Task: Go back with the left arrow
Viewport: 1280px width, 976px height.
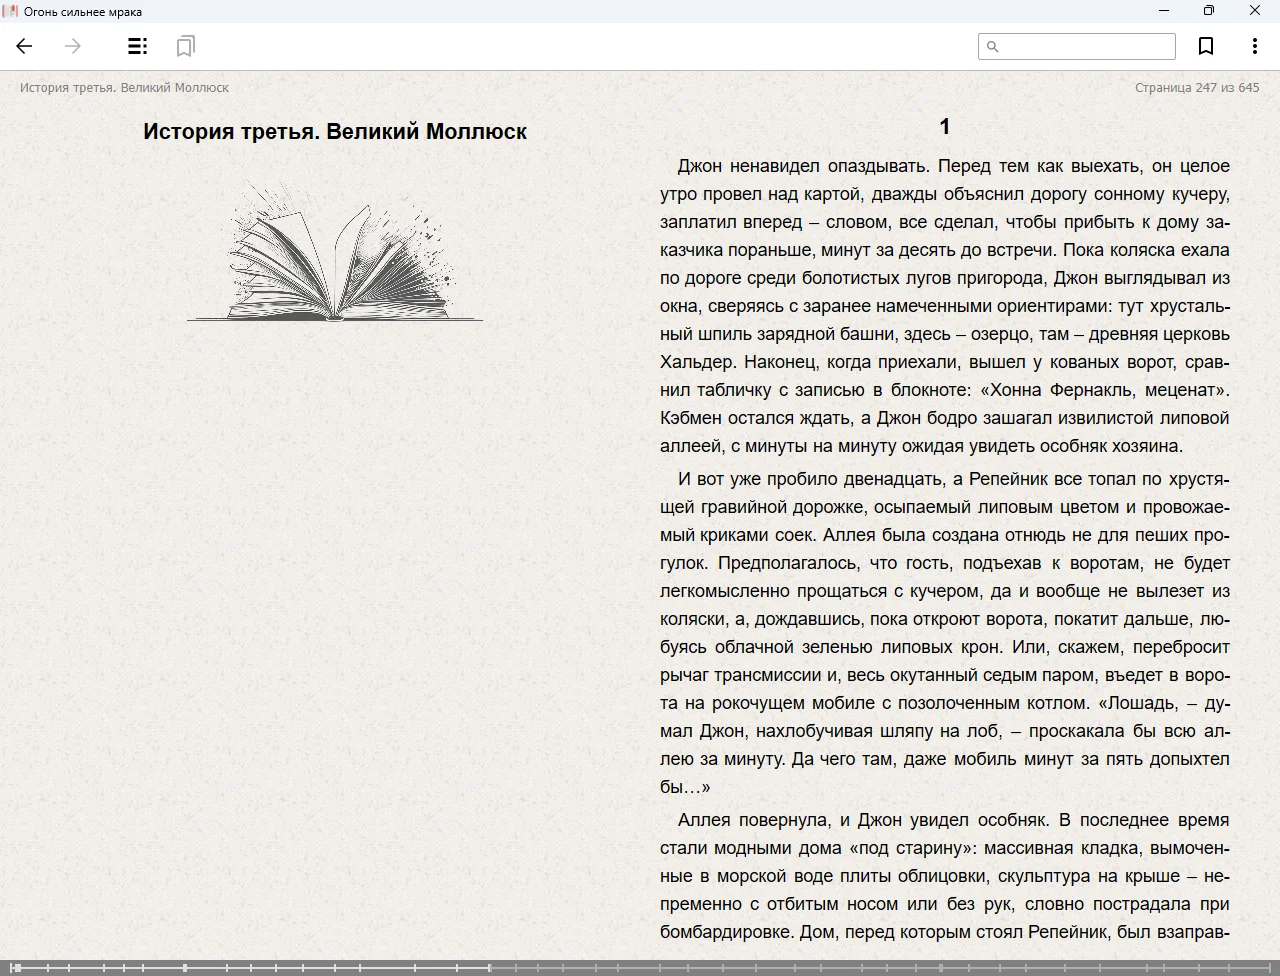Action: point(25,46)
